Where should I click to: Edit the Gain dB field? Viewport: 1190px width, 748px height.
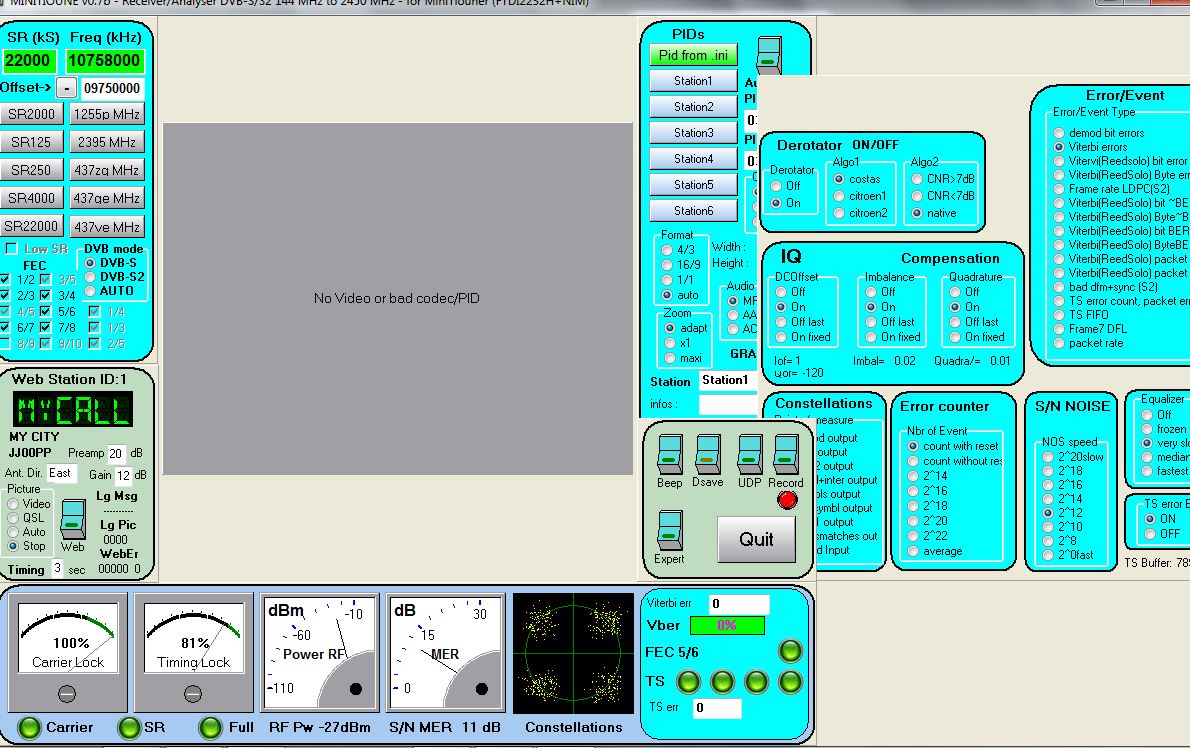[x=123, y=476]
